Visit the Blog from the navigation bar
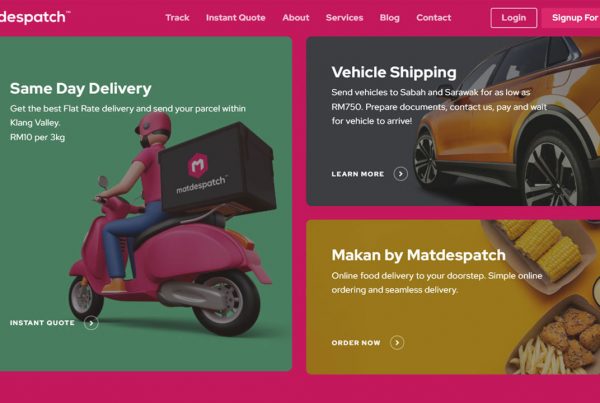The width and height of the screenshot is (600, 403). [x=390, y=18]
